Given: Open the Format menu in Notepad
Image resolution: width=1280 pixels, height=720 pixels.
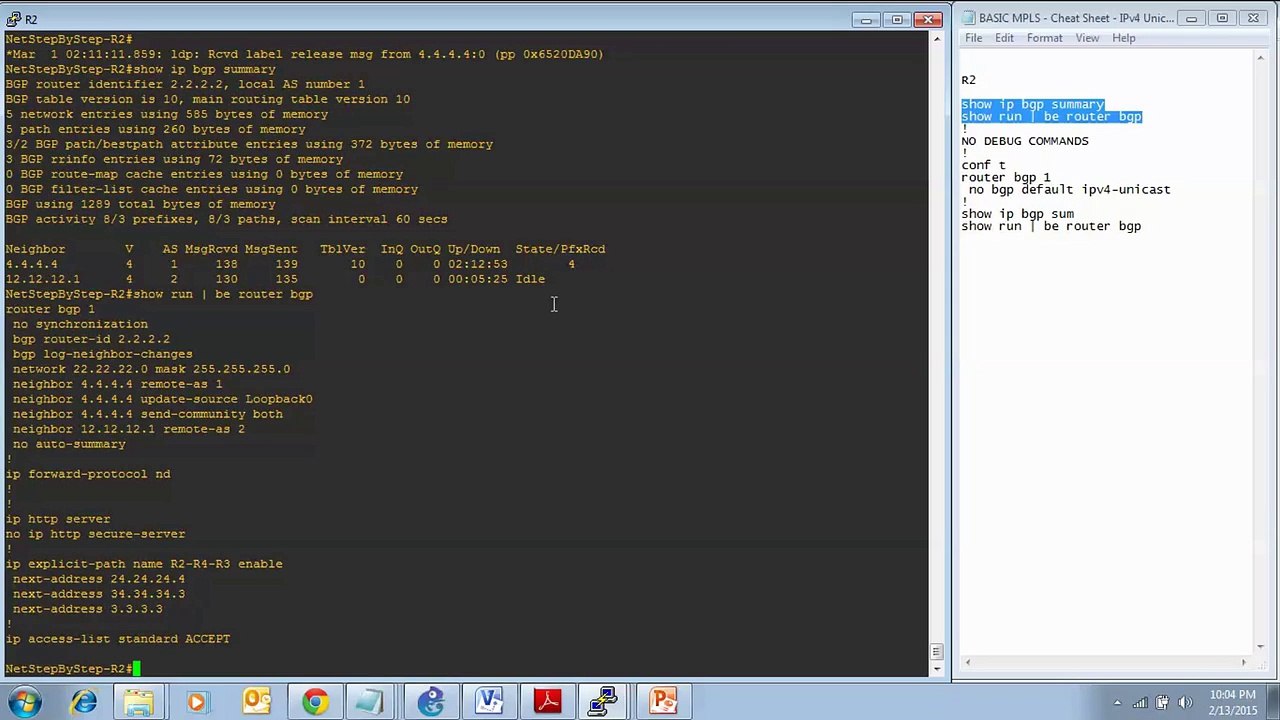Looking at the screenshot, I should (1044, 38).
